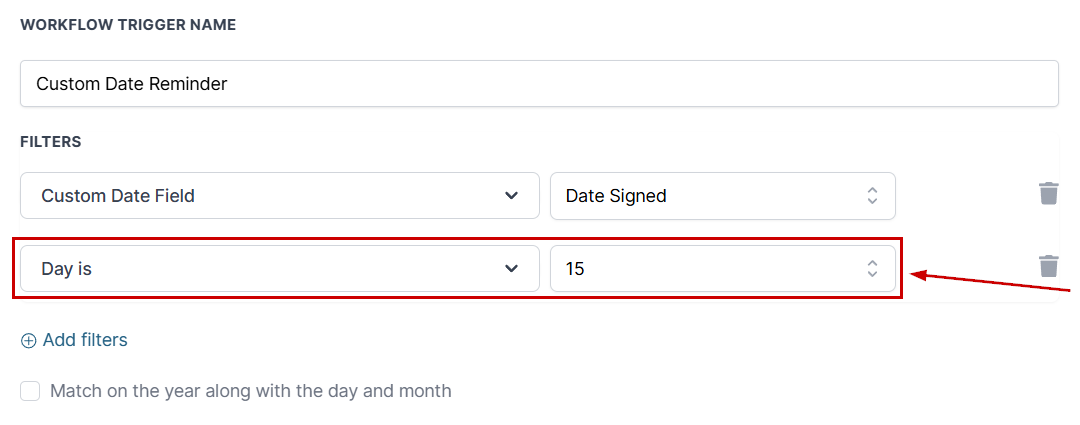1080x425 pixels.
Task: Click the chevron in Custom Date Field dropdown
Action: pos(512,196)
